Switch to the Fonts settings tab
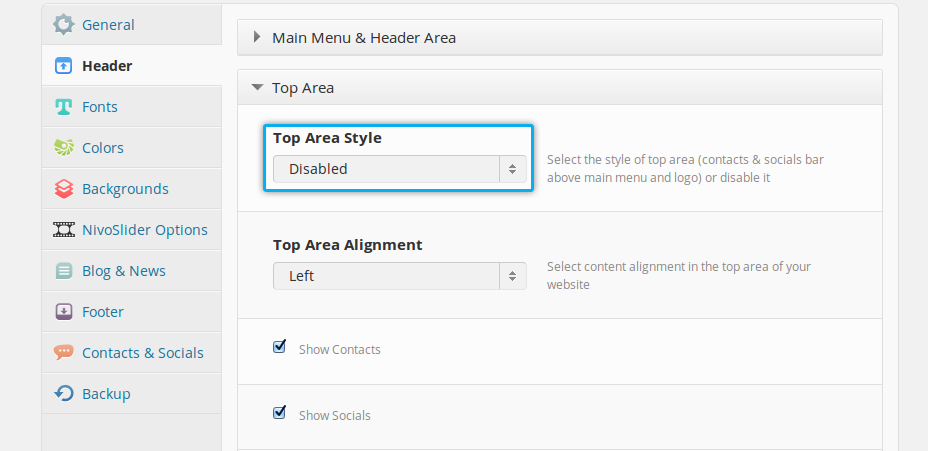This screenshot has height=451, width=928. pyautogui.click(x=100, y=107)
